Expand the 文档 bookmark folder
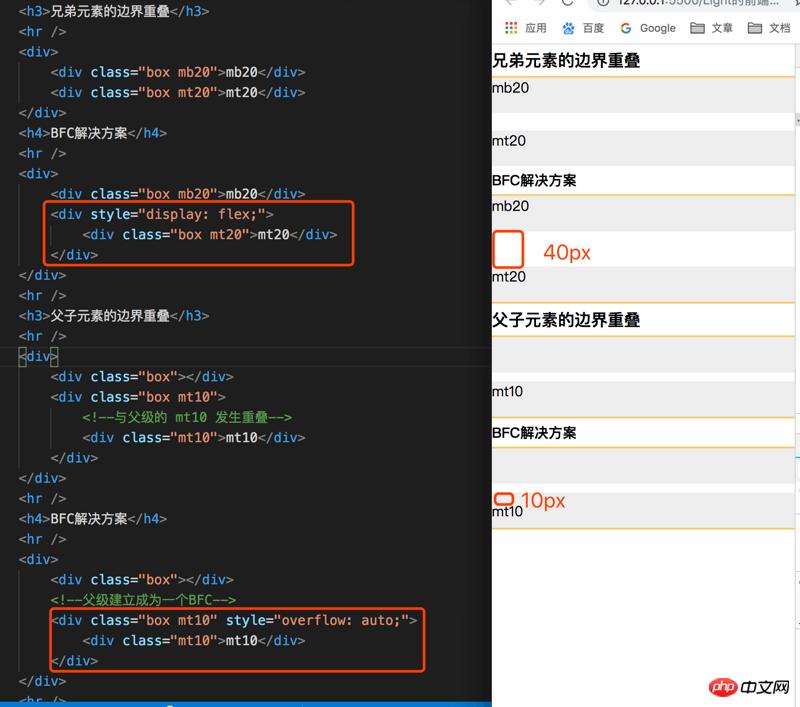Image resolution: width=800 pixels, height=707 pixels. [x=769, y=28]
